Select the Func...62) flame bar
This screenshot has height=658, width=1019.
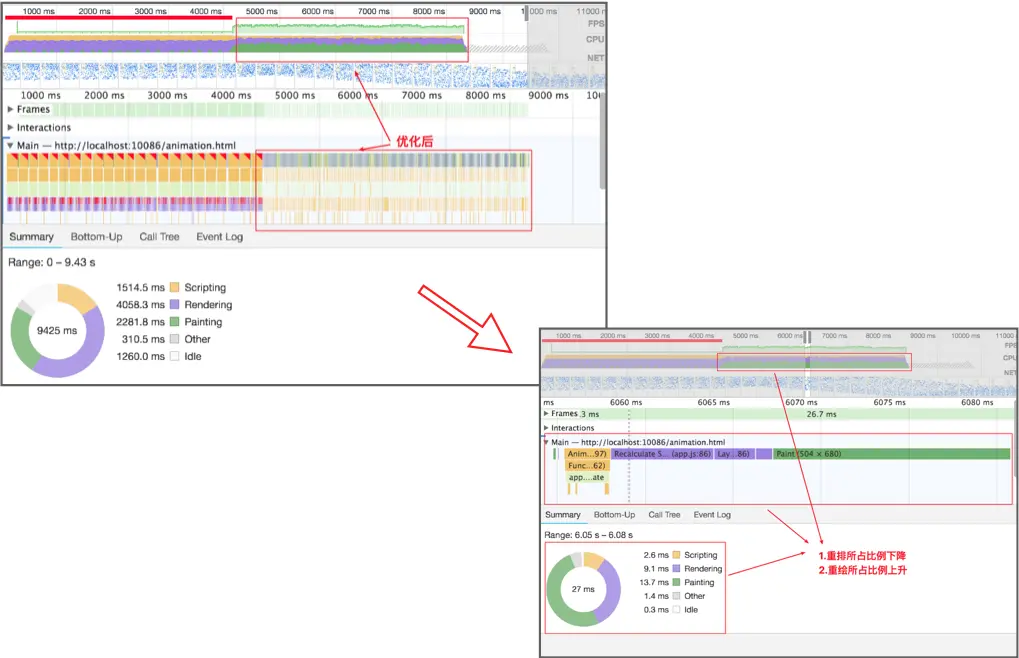[x=587, y=466]
